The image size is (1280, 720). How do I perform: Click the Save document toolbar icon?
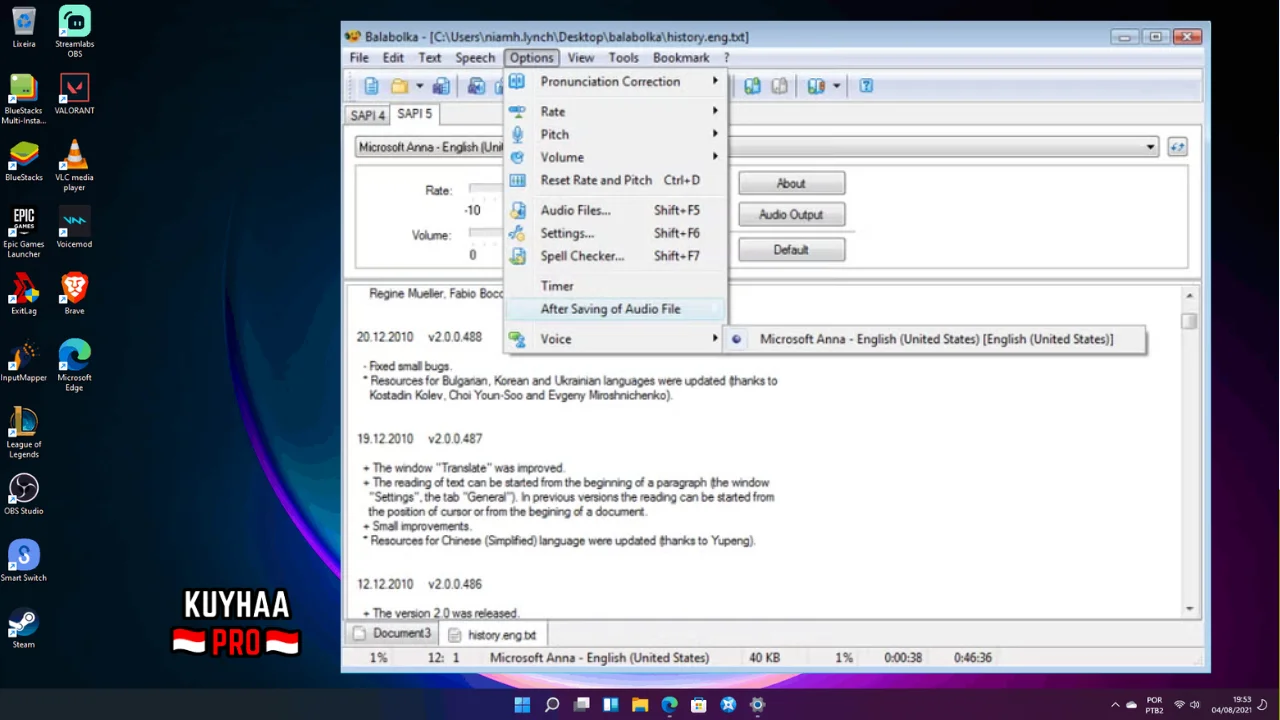coord(441,86)
